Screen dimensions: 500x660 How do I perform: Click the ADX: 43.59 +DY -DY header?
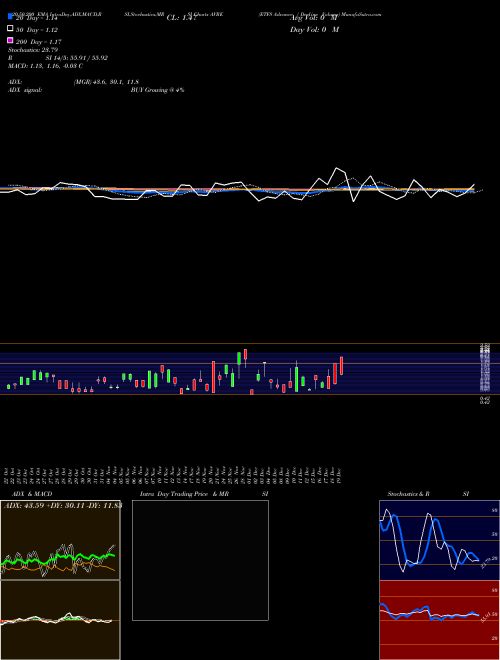63,505
